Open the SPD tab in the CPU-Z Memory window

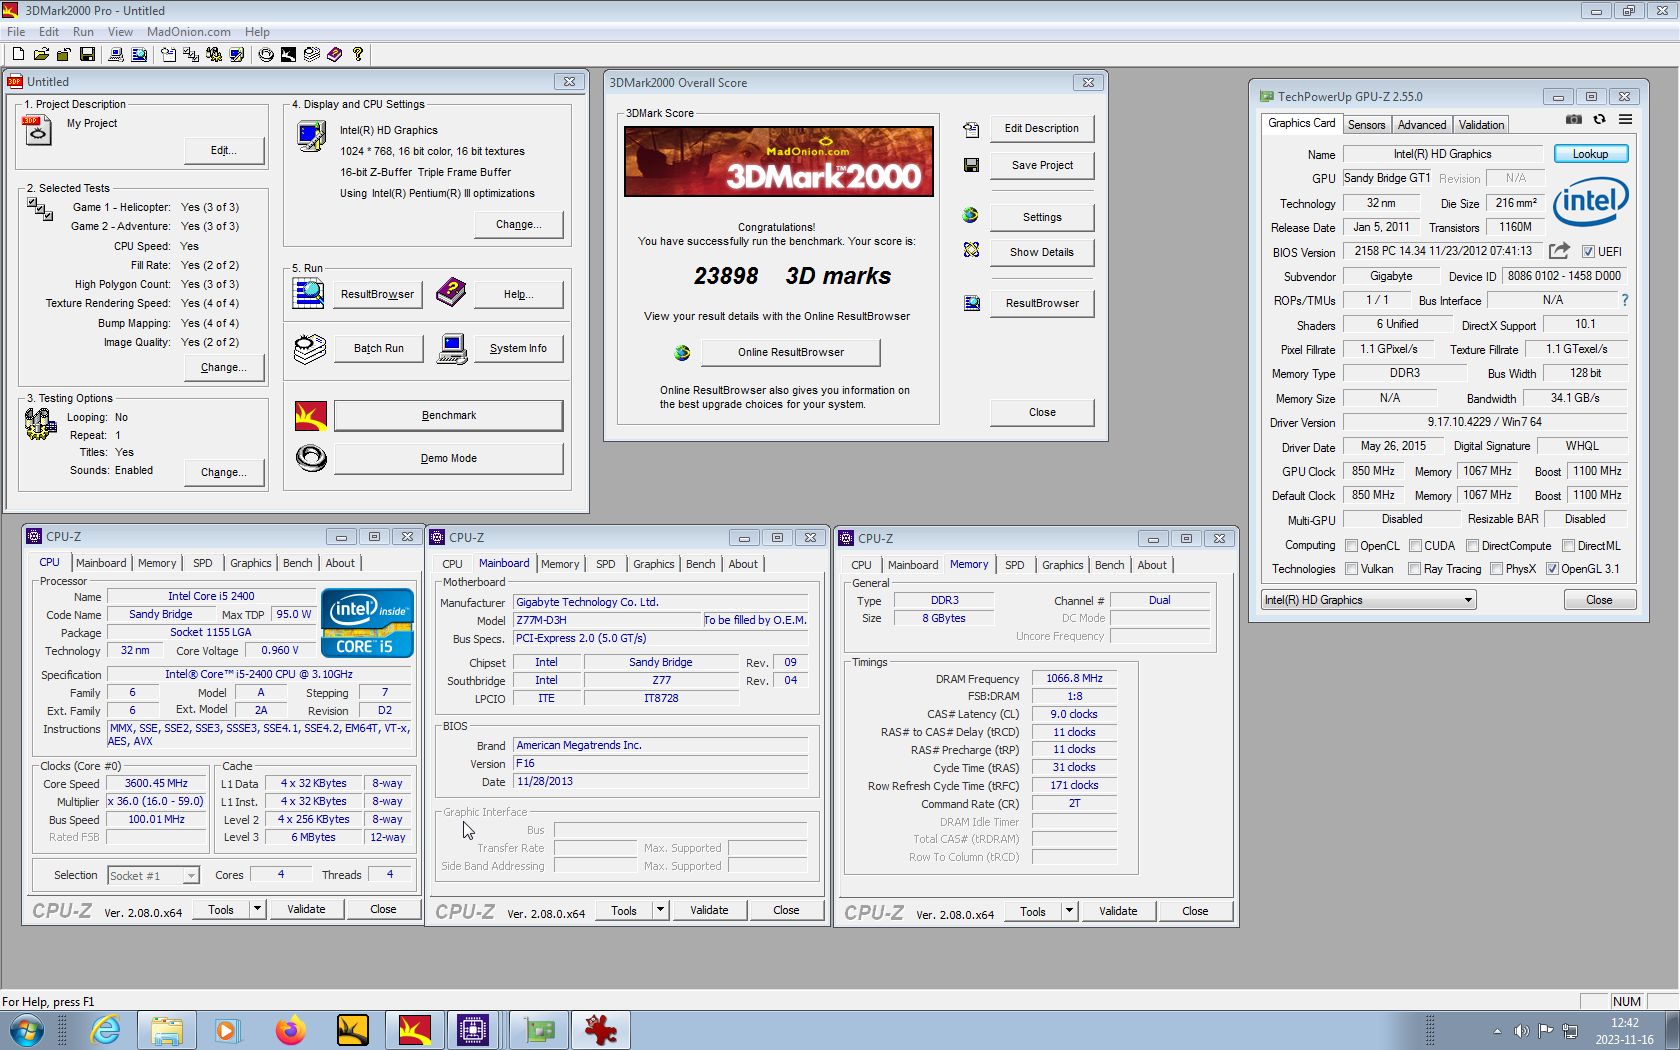tap(1014, 565)
